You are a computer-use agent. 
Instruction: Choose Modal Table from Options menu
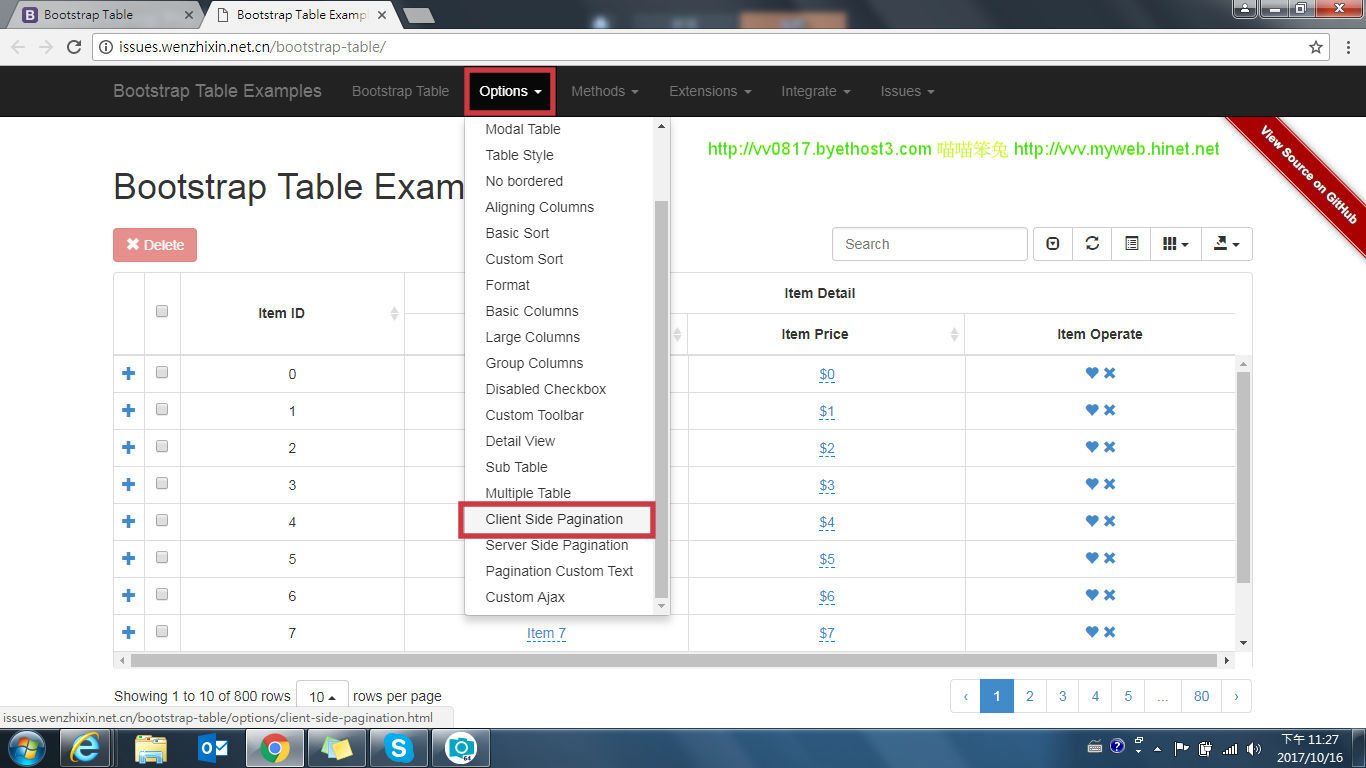click(x=557, y=129)
